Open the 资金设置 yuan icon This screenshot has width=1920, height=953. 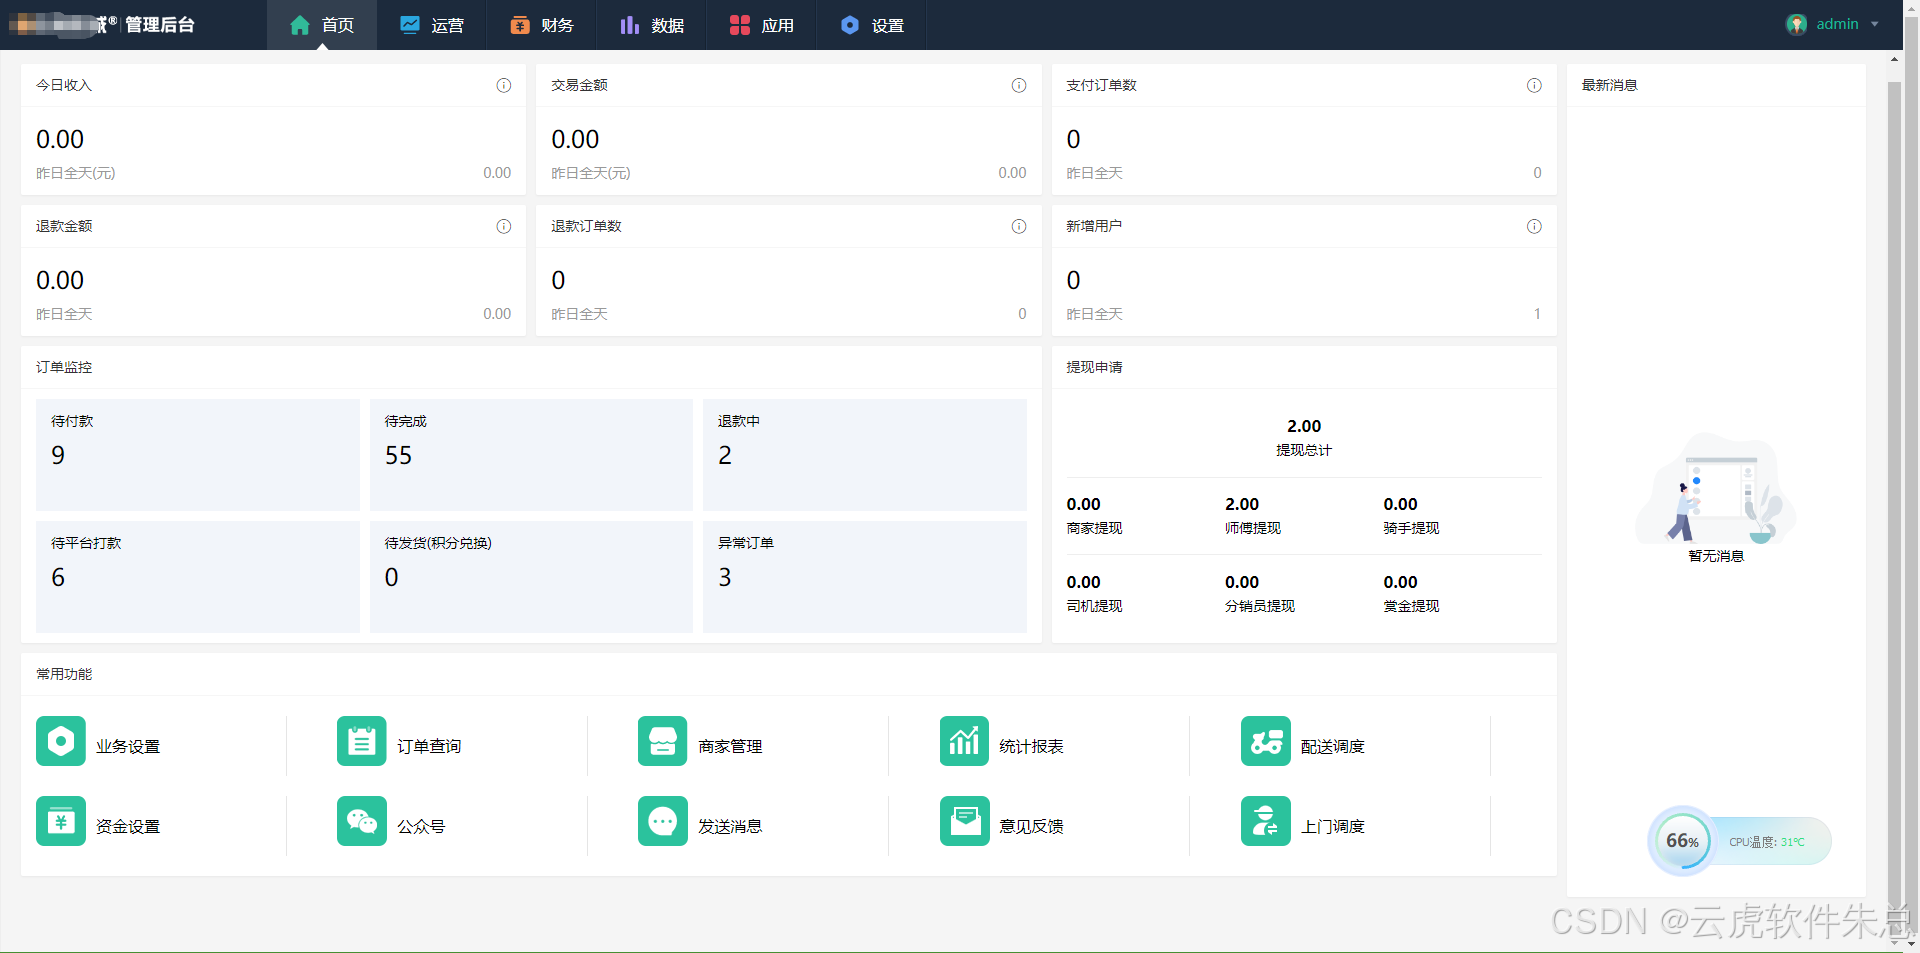(x=61, y=821)
